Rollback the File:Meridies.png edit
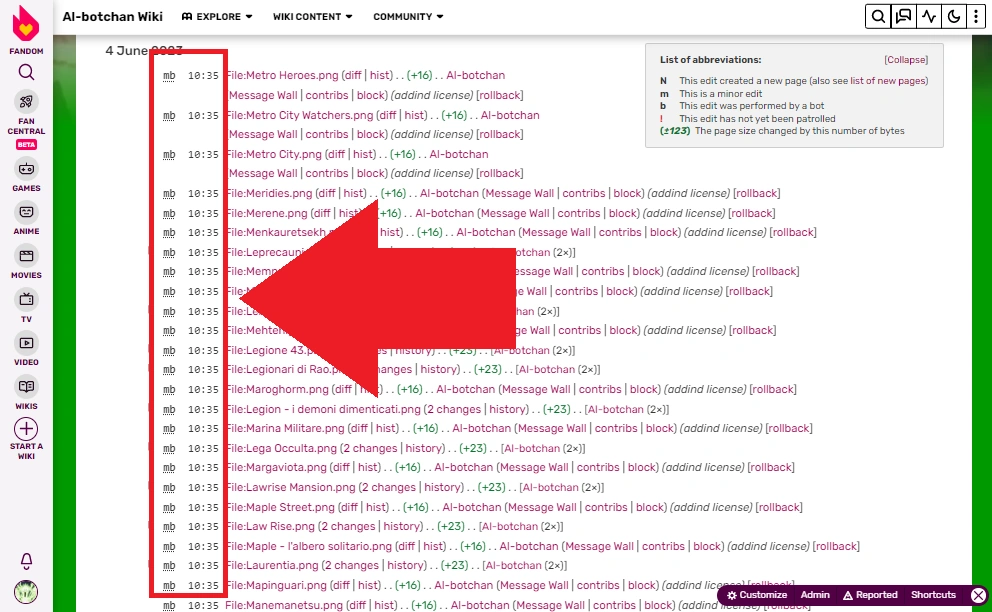Screen dimensions: 992x612 [757, 193]
